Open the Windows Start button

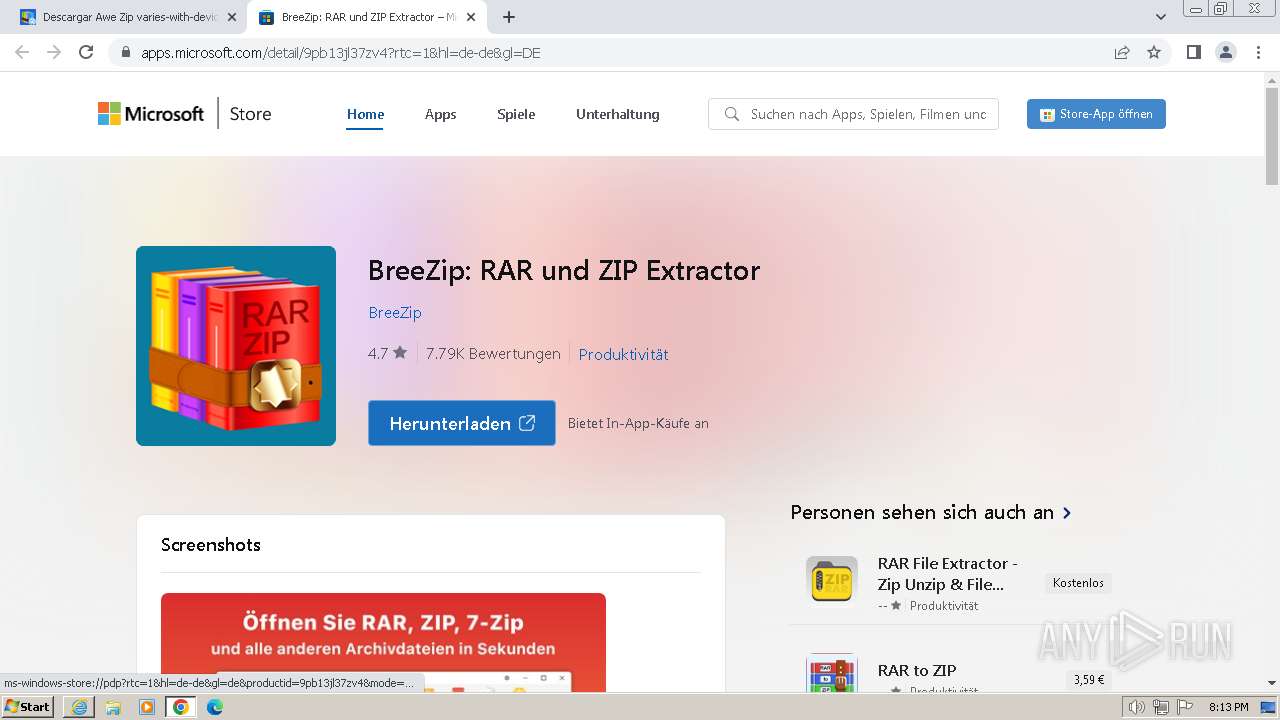click(28, 707)
